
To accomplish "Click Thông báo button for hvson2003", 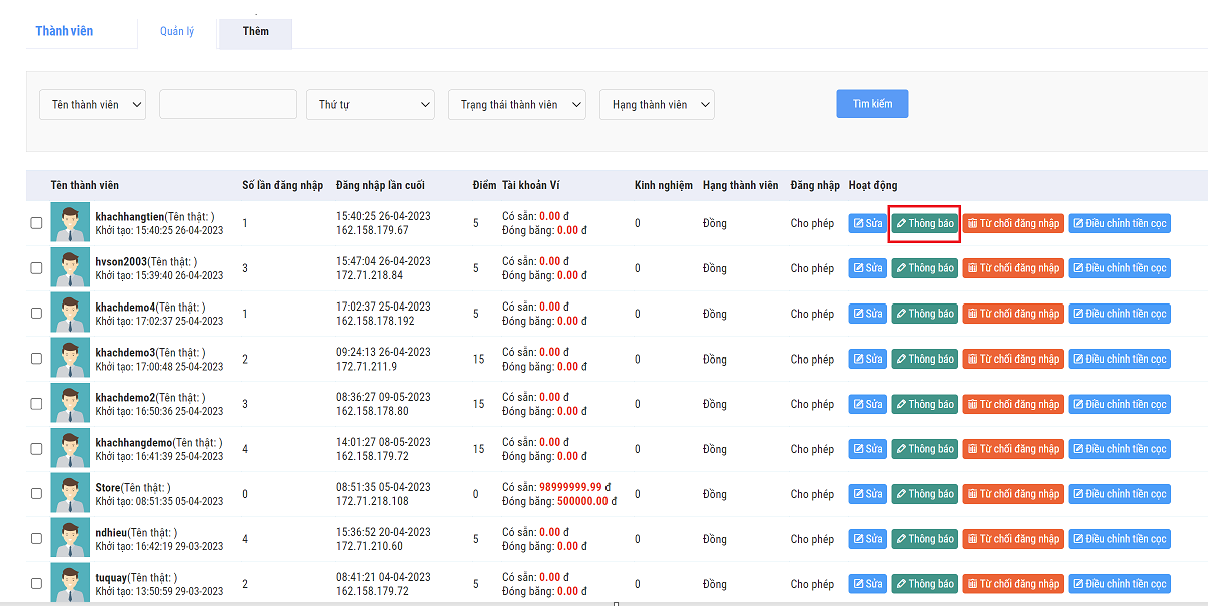I will 925,268.
